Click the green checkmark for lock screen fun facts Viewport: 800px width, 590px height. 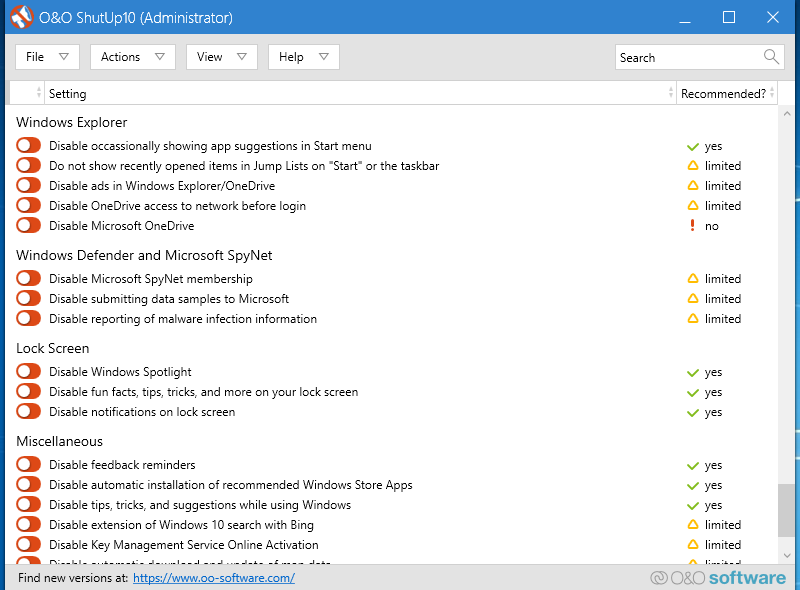point(692,392)
